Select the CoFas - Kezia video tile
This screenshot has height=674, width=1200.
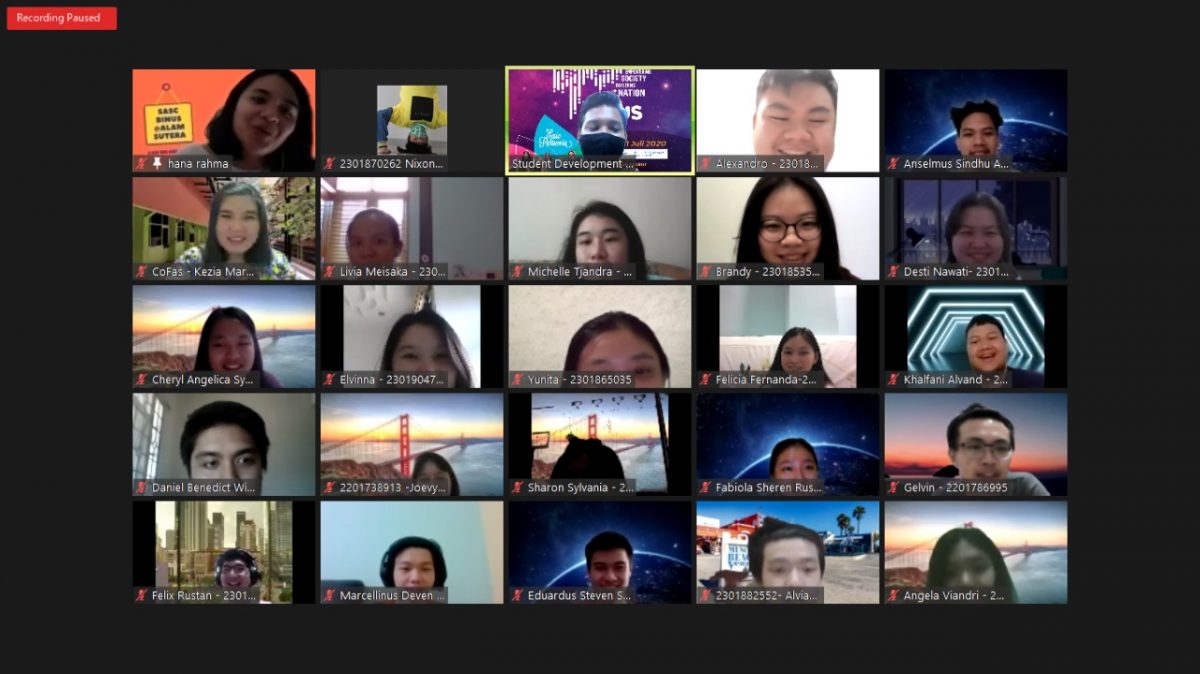(224, 228)
